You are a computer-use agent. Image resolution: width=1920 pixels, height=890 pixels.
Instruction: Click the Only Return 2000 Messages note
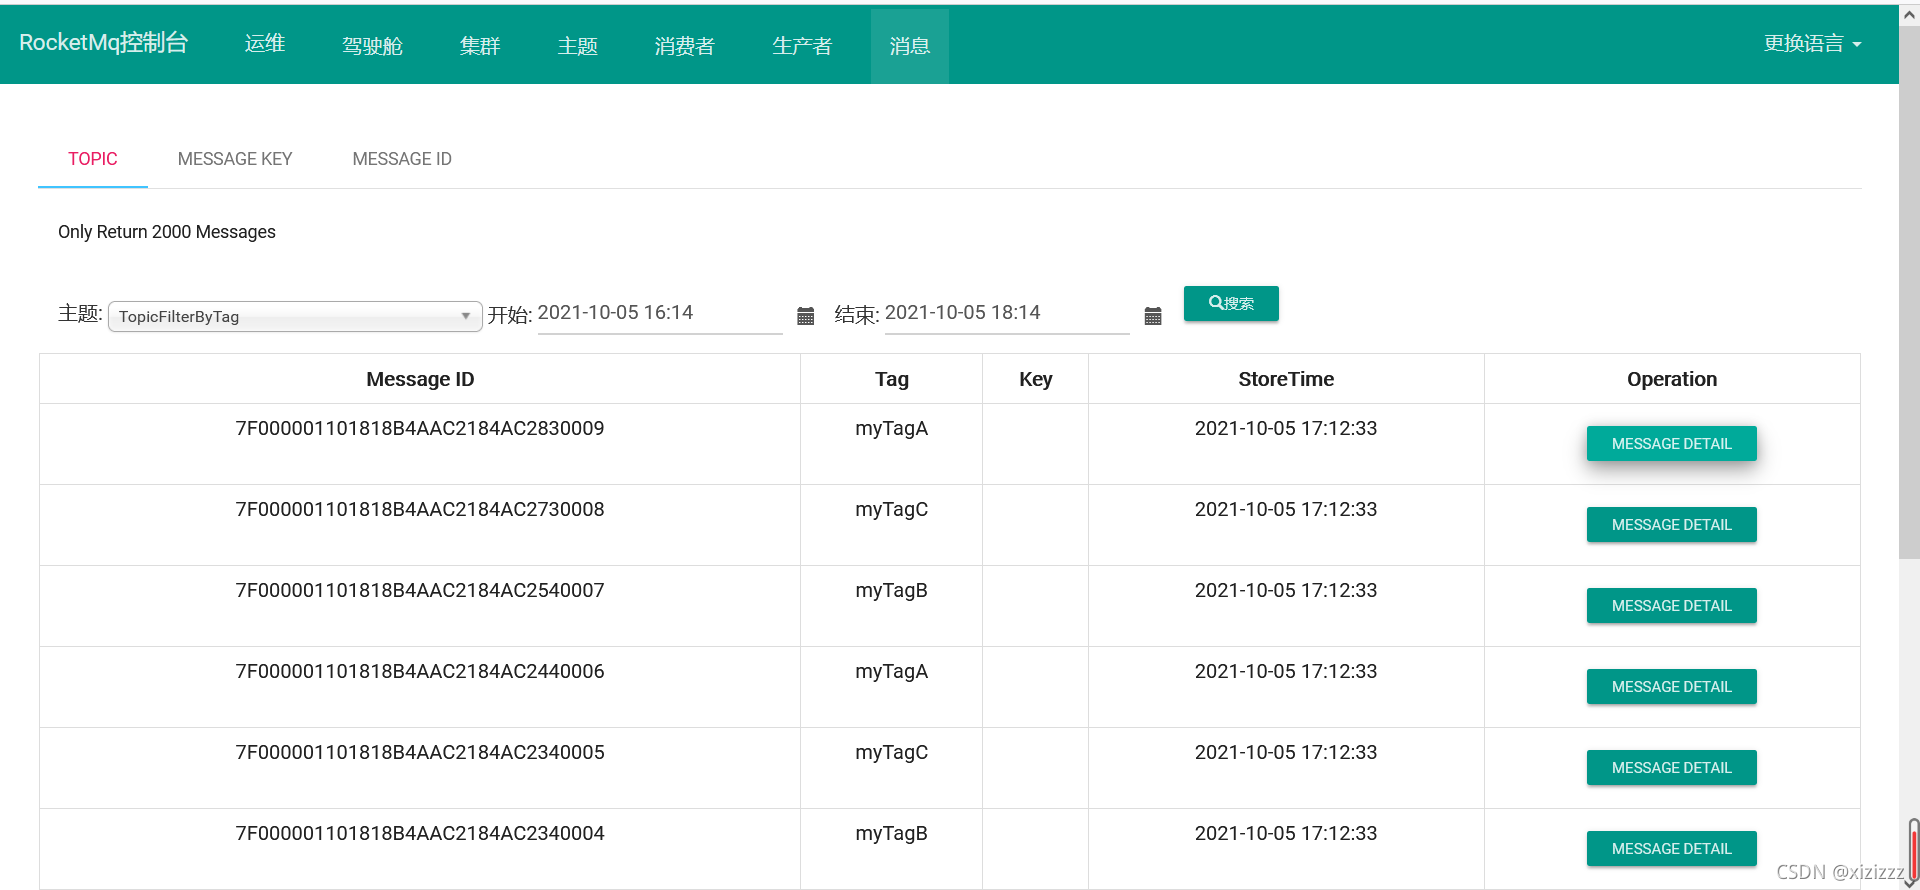pos(167,232)
